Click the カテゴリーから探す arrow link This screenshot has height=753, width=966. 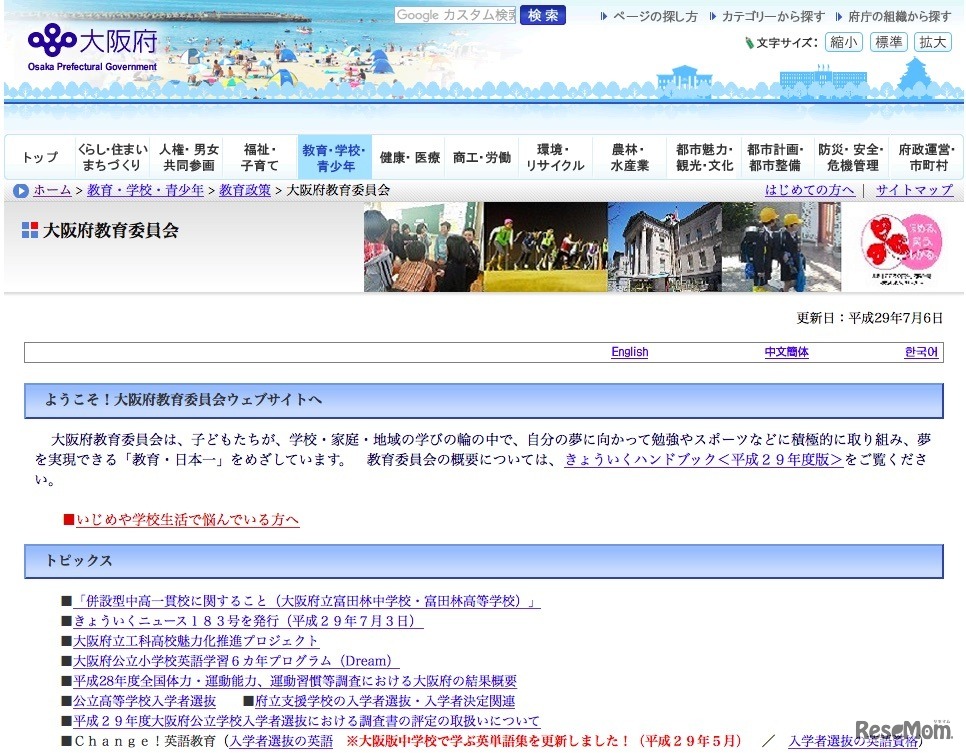pos(773,17)
